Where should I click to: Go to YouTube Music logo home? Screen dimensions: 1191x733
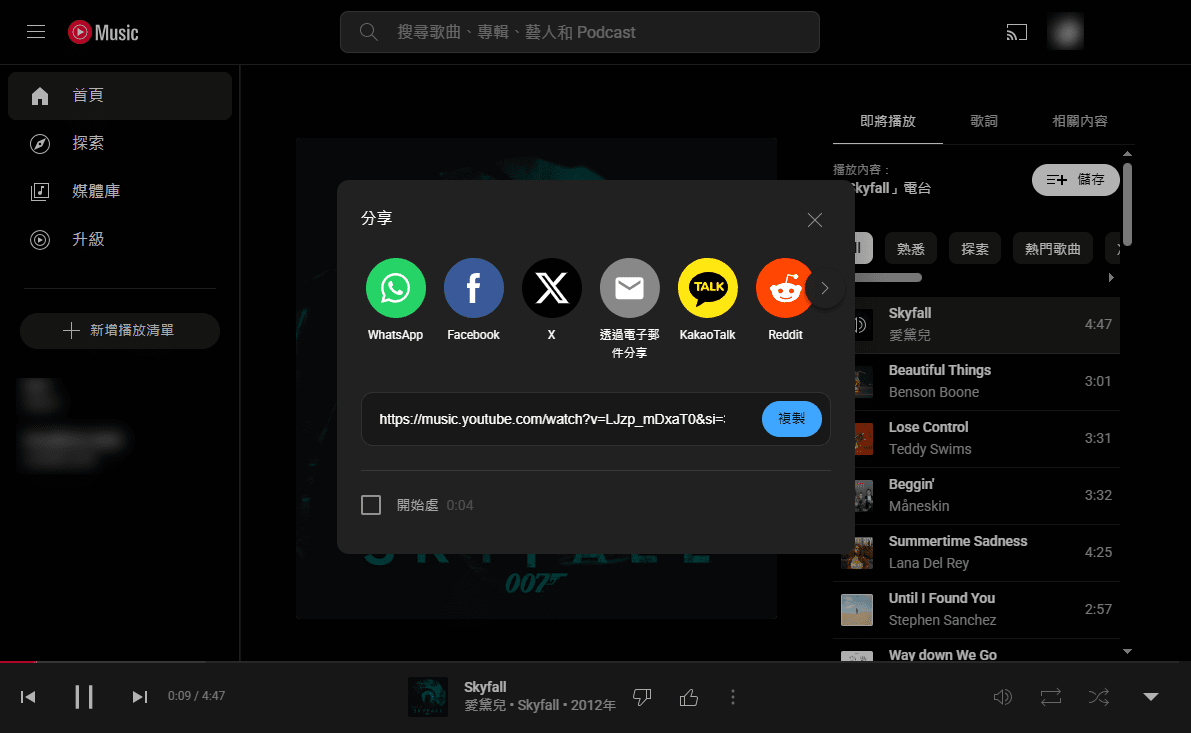[x=103, y=32]
